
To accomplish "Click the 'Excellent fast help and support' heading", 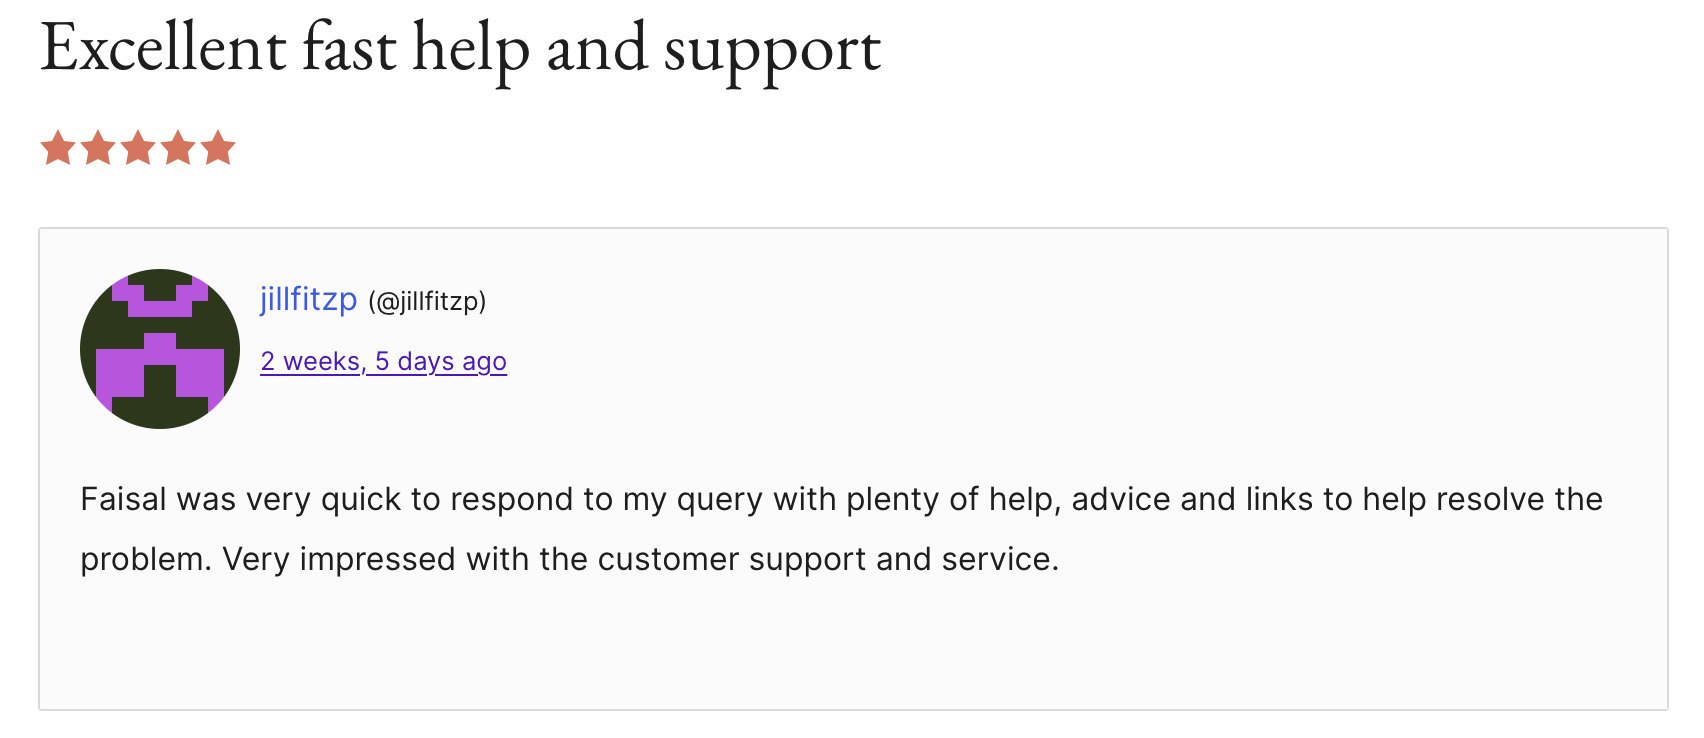I will [460, 48].
